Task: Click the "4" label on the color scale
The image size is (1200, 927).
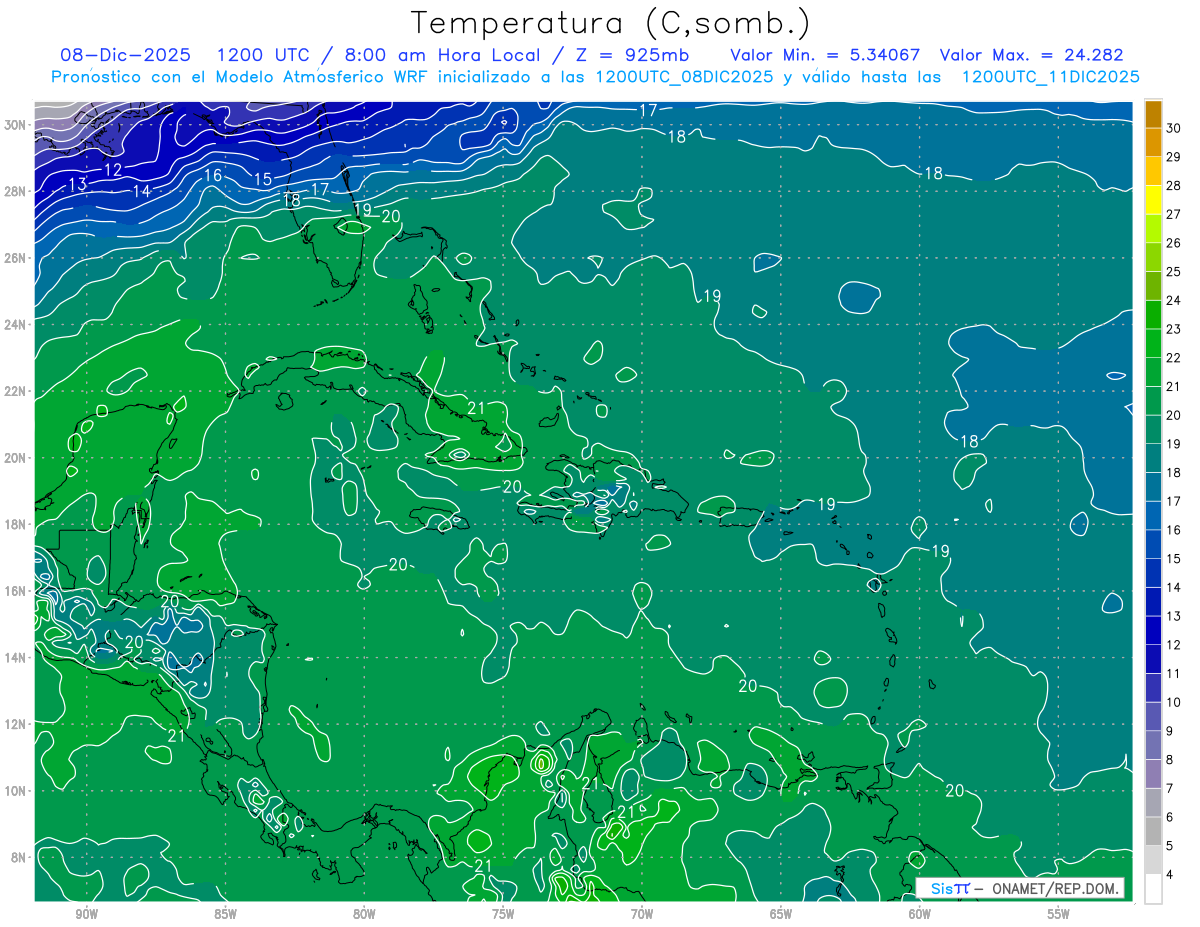Action: [1171, 876]
